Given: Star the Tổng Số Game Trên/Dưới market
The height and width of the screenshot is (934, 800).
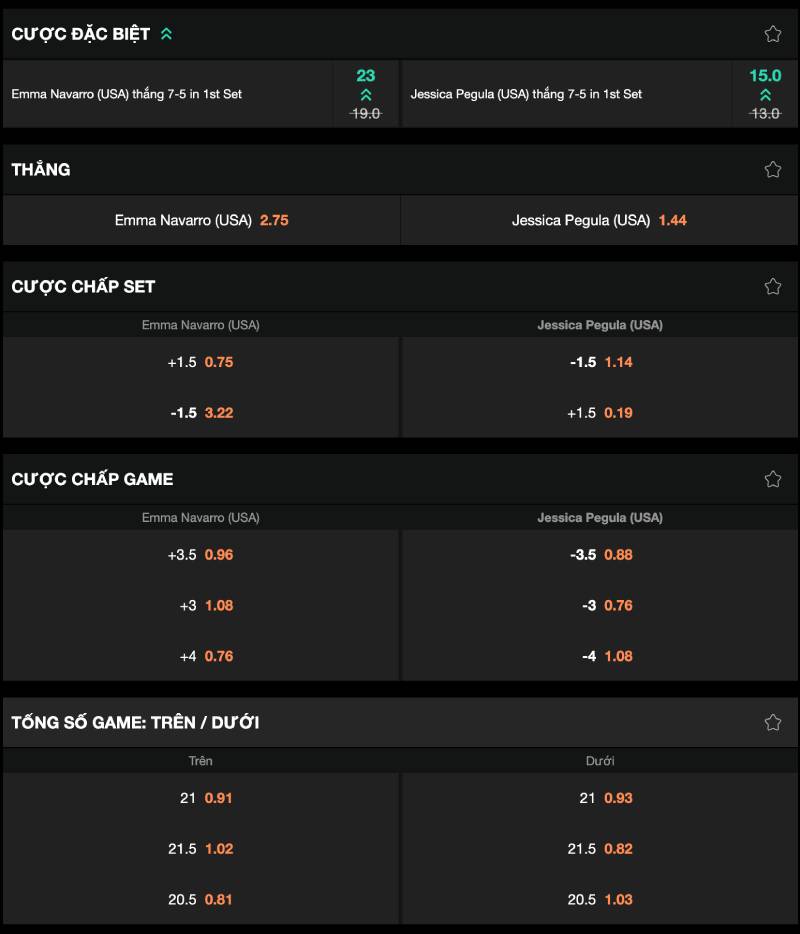Looking at the screenshot, I should pos(772,722).
